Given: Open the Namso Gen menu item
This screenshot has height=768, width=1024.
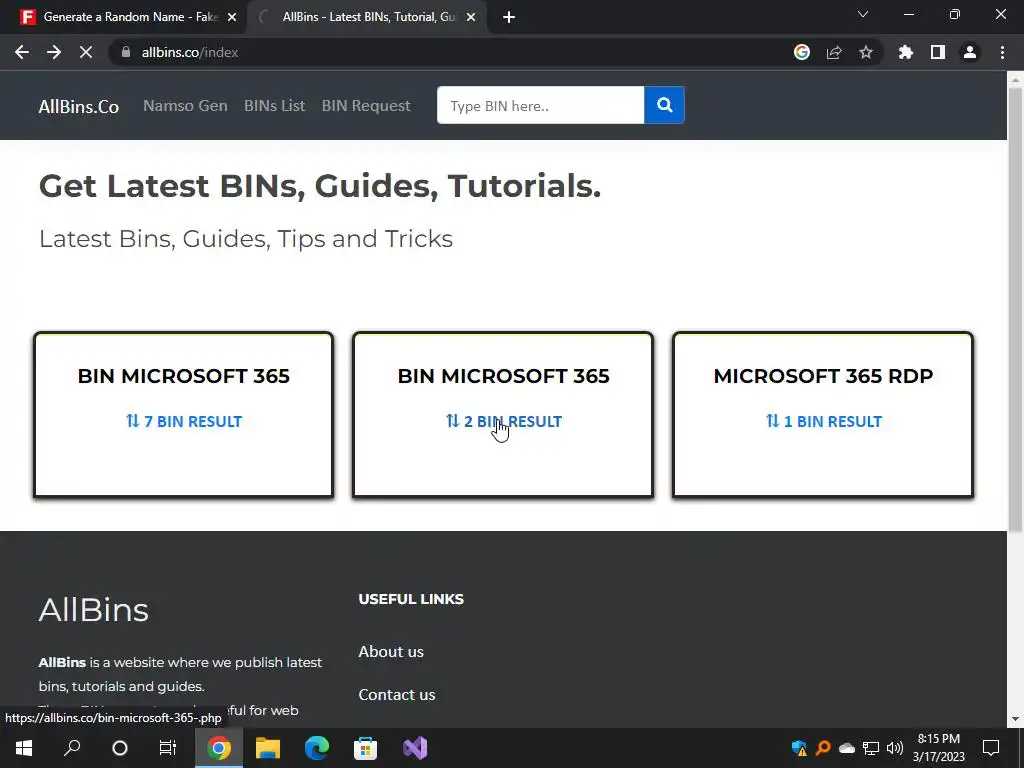Looking at the screenshot, I should pyautogui.click(x=185, y=106).
